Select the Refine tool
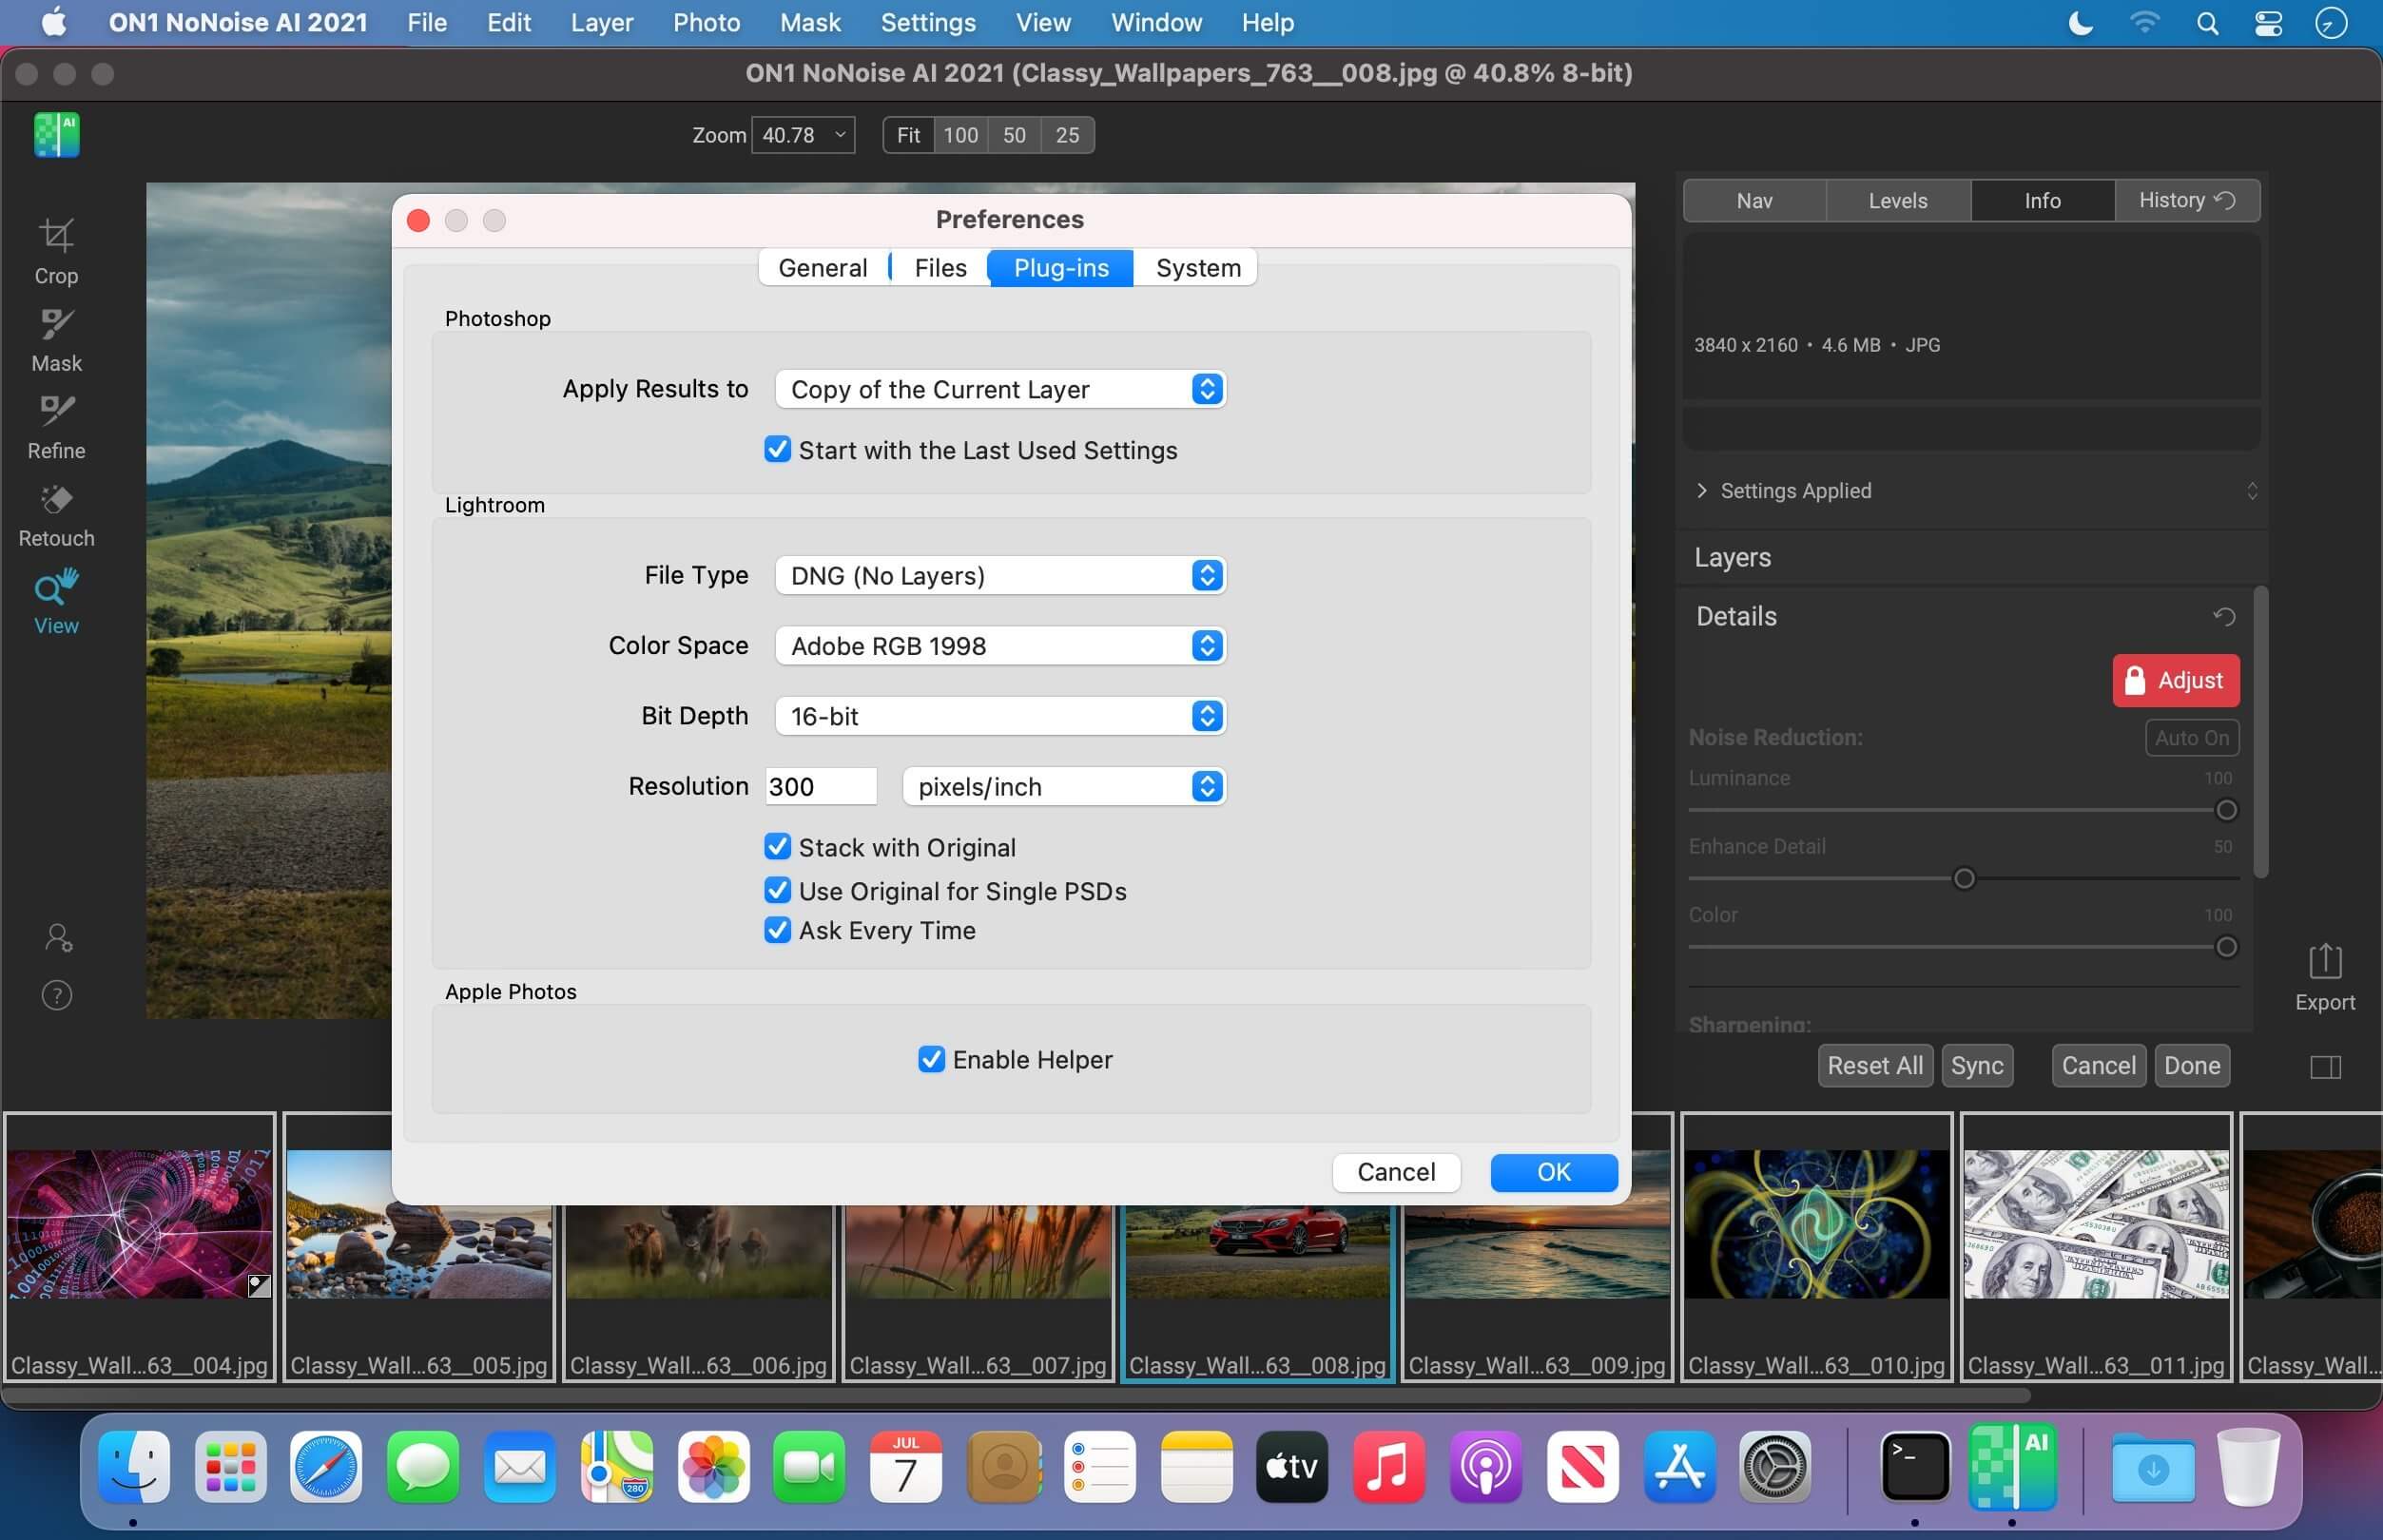This screenshot has height=1540, width=2383. click(56, 427)
